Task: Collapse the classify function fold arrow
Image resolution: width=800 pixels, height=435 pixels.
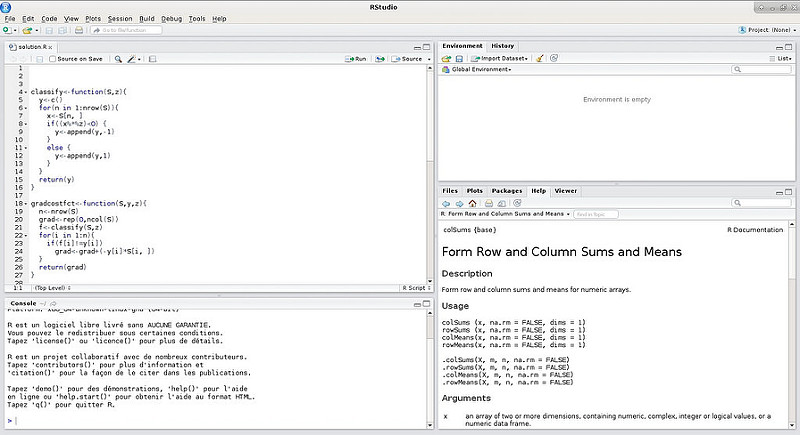Action: tap(25, 92)
